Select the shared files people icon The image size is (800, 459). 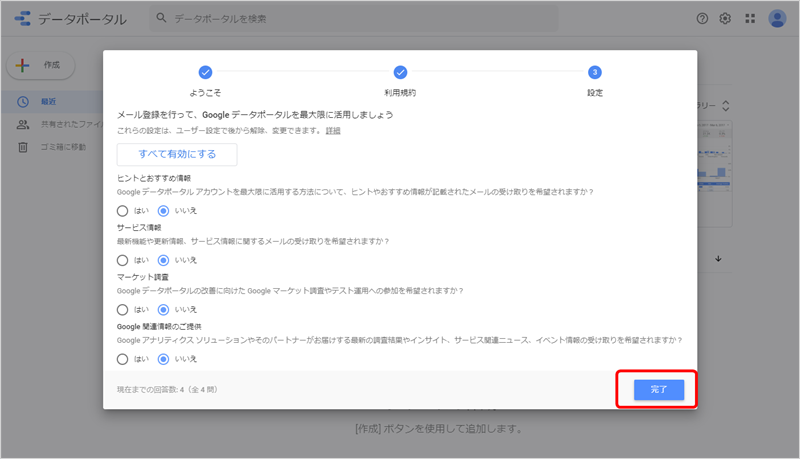tap(23, 124)
